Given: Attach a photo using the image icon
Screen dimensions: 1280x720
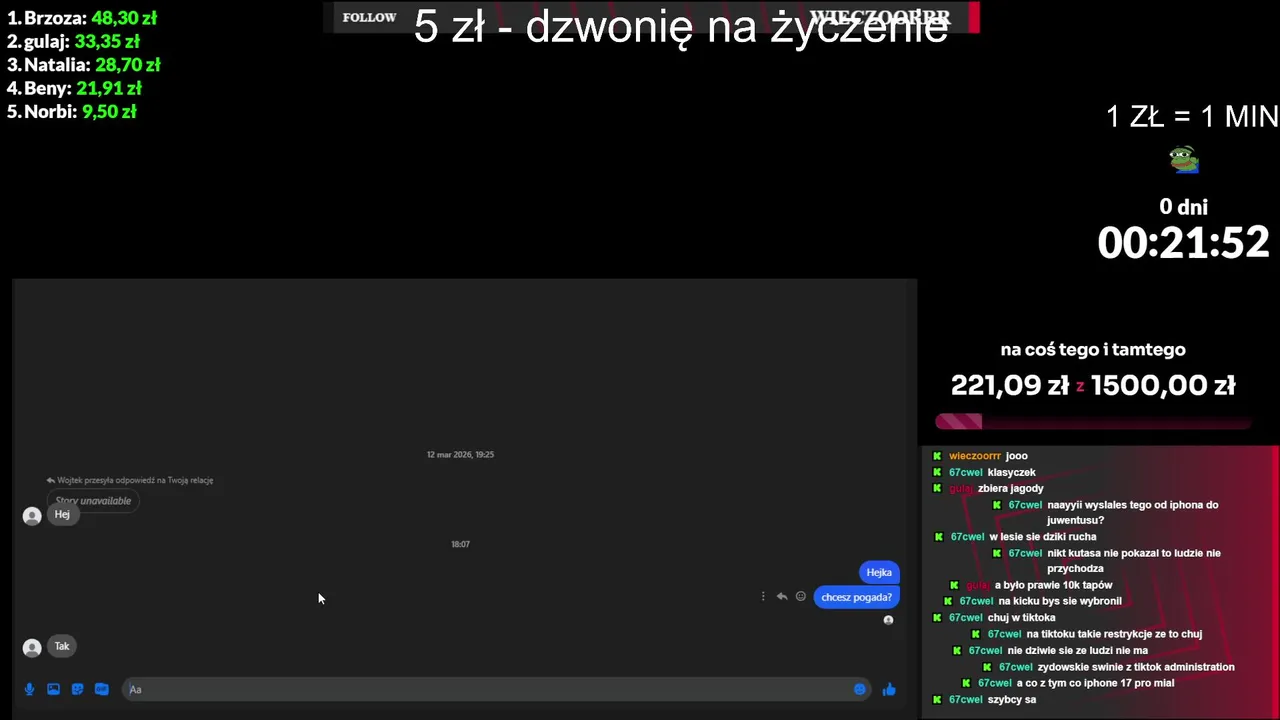Looking at the screenshot, I should [53, 689].
